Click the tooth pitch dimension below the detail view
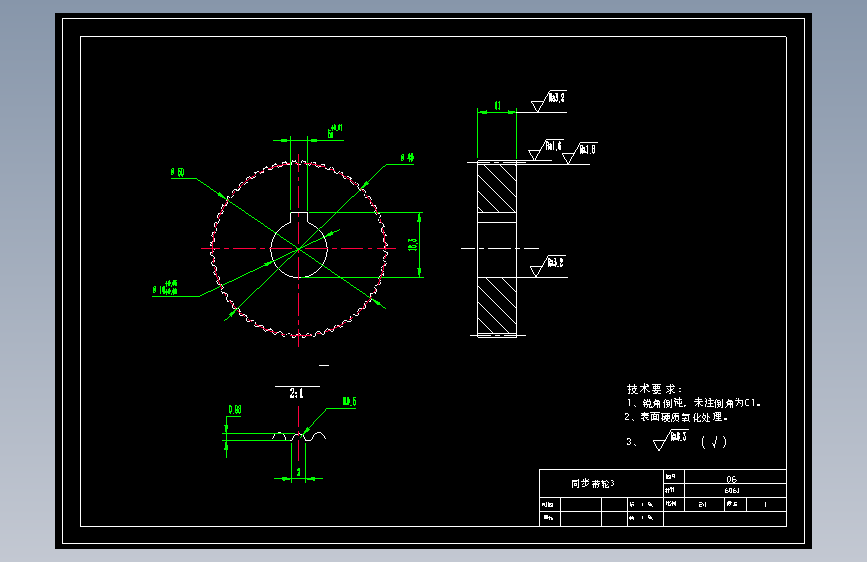 coord(299,472)
